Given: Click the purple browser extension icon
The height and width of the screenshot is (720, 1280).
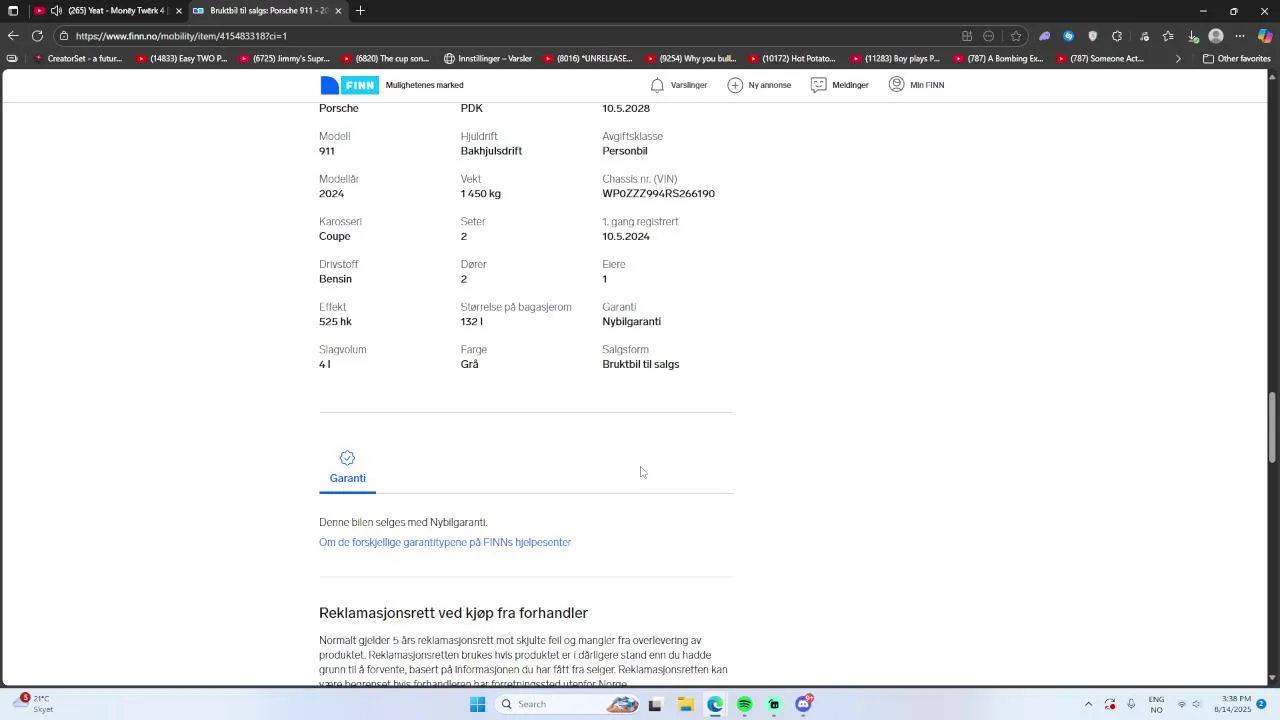Looking at the screenshot, I should (x=1045, y=36).
